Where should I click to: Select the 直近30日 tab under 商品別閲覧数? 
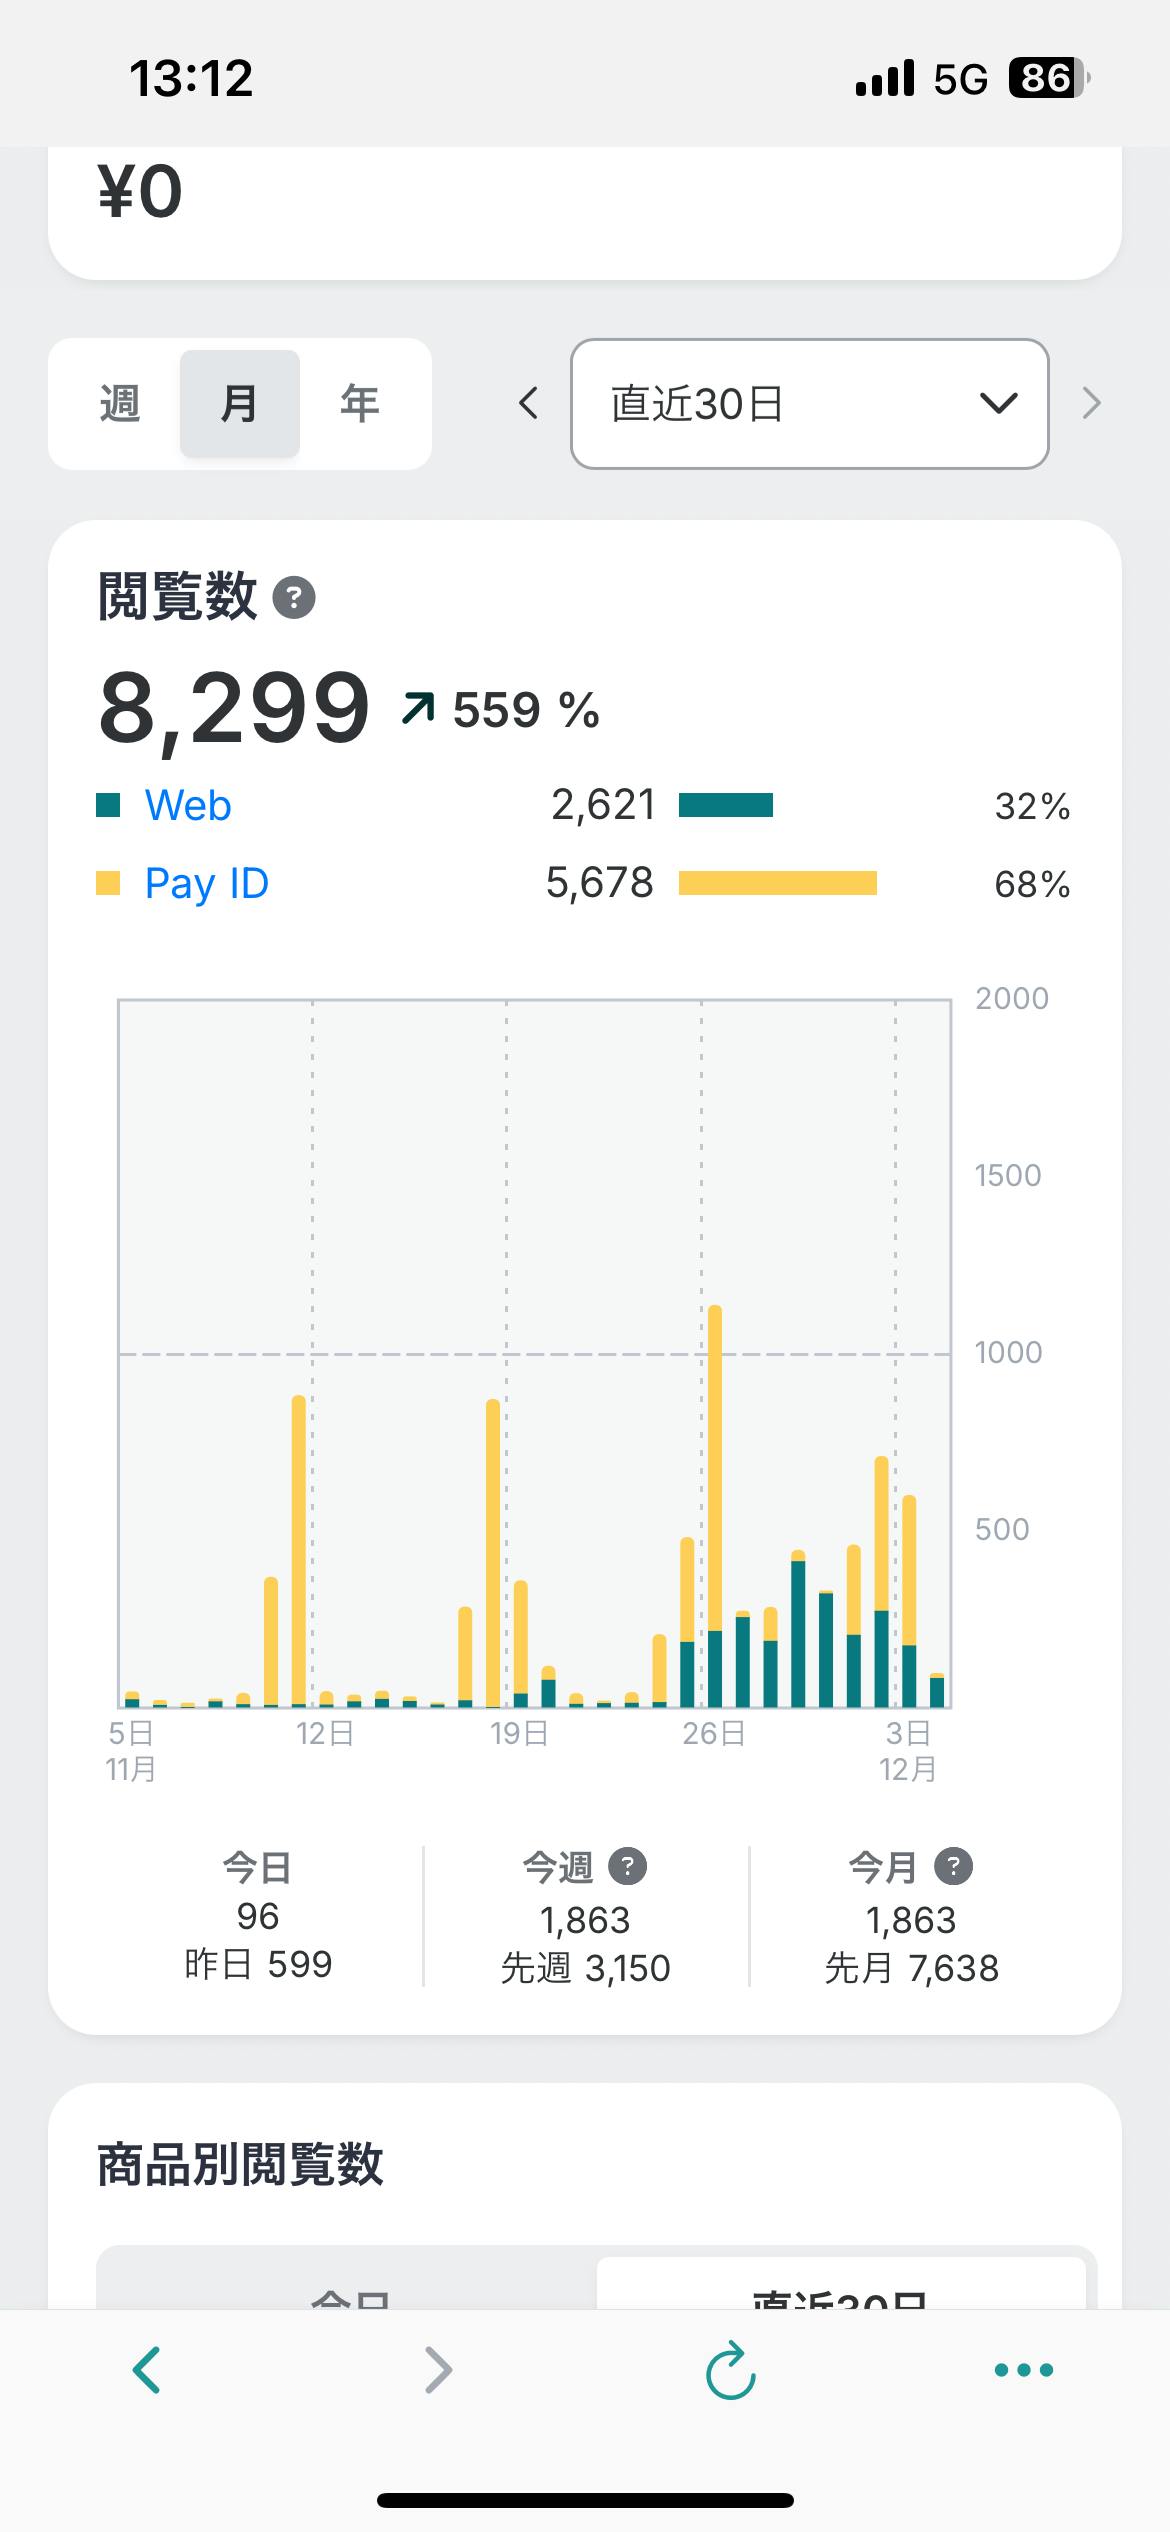pos(840,2290)
